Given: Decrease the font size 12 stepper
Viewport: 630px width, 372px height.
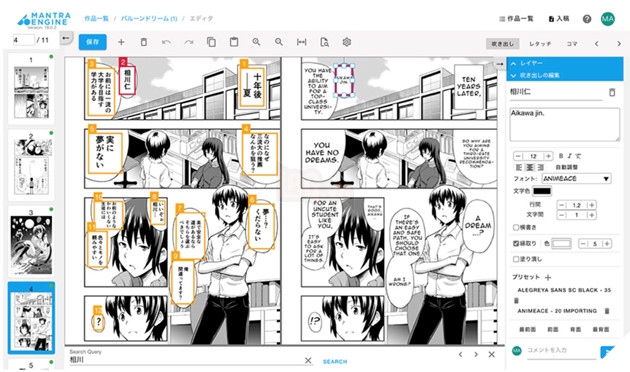Looking at the screenshot, I should coord(518,156).
